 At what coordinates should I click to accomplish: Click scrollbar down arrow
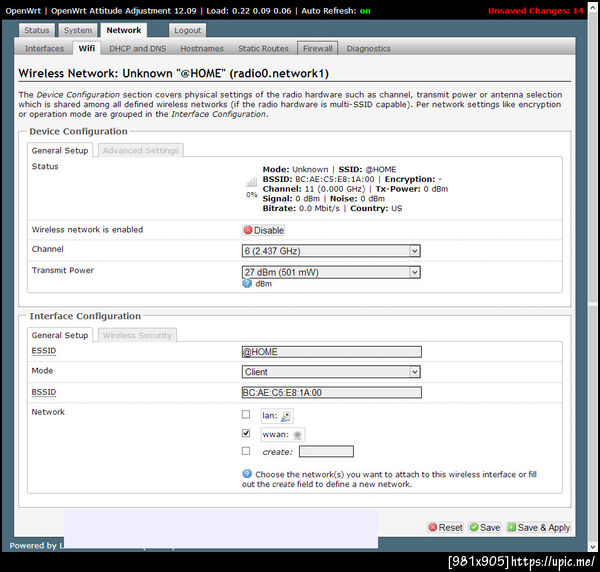coord(593,547)
